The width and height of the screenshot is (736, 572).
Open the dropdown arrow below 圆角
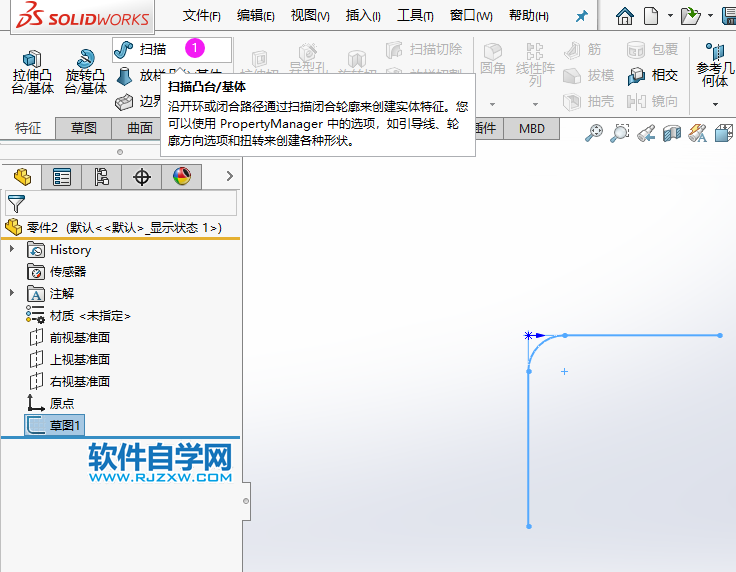[492, 104]
